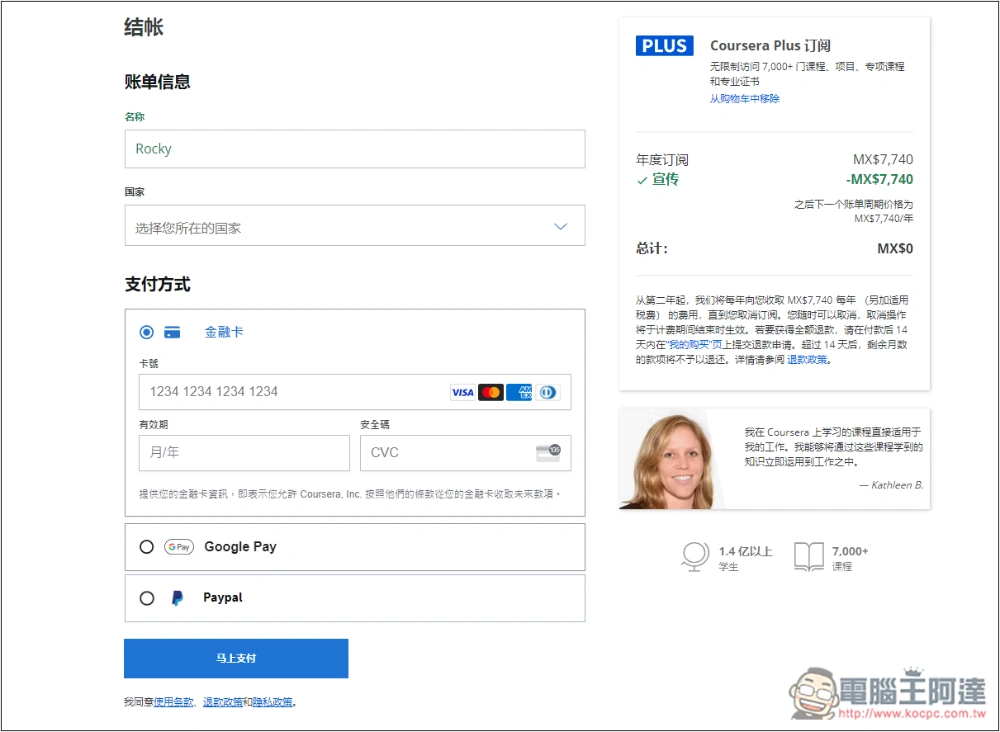Open the 使用条款 link below pay button
Screen dimensions: 1000x732
click(173, 702)
